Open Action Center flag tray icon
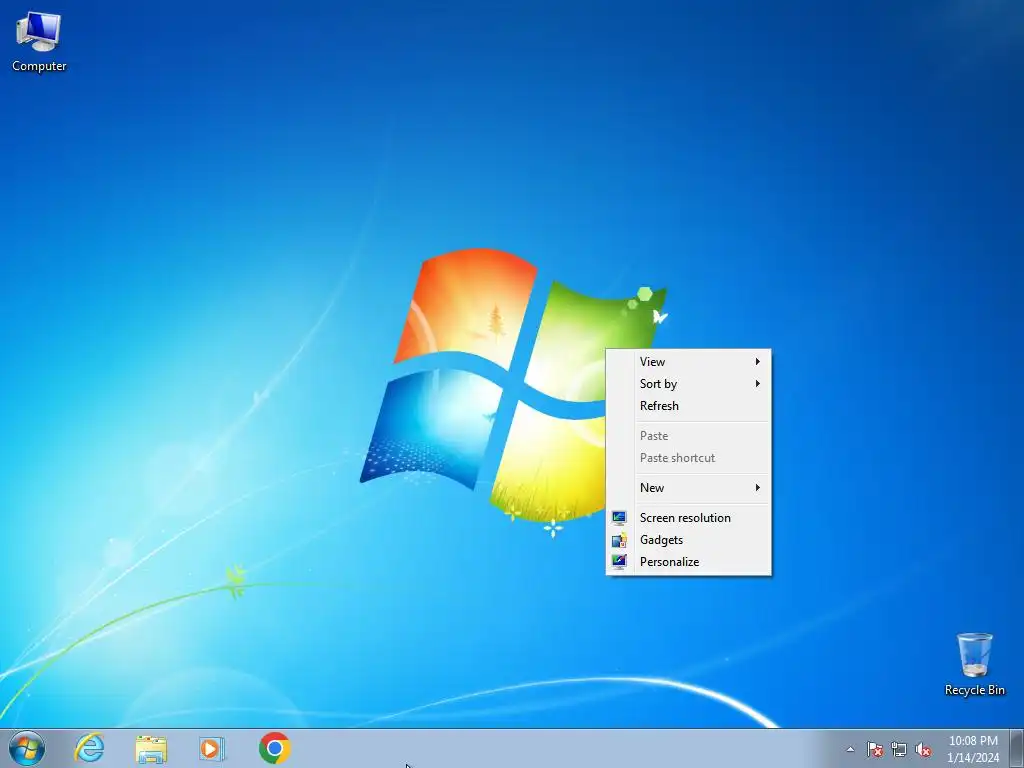 click(x=874, y=749)
